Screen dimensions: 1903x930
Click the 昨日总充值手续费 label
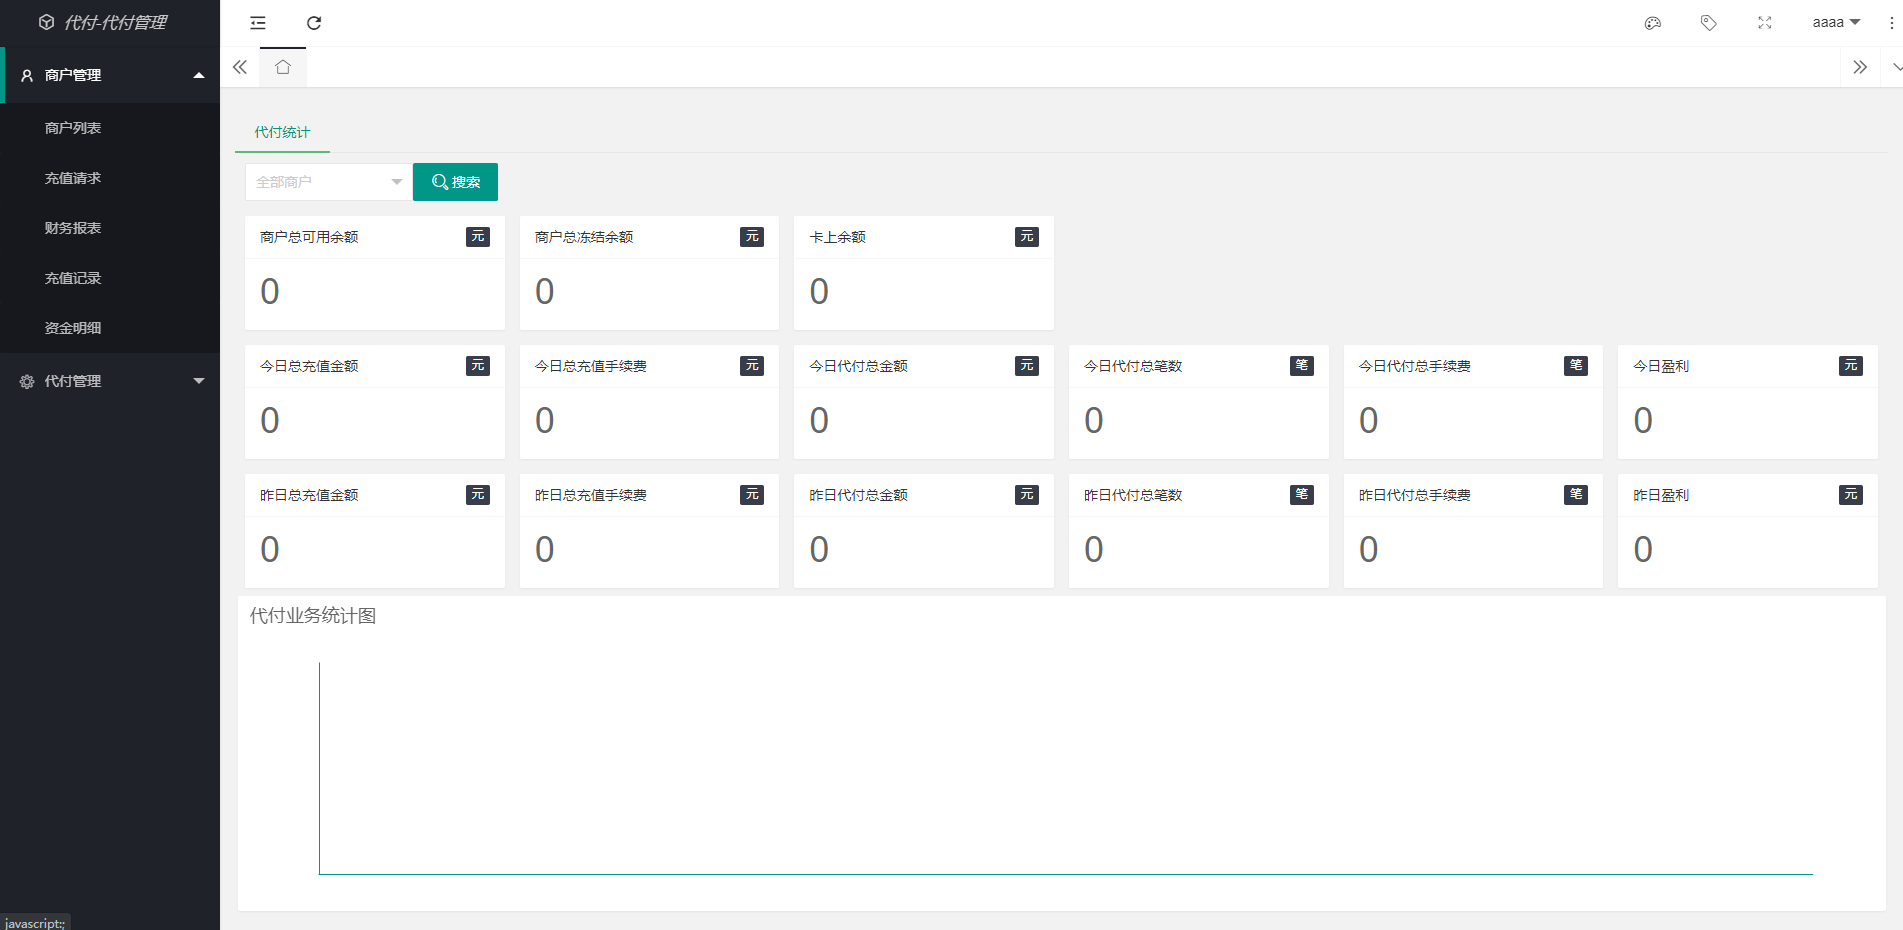pos(591,495)
